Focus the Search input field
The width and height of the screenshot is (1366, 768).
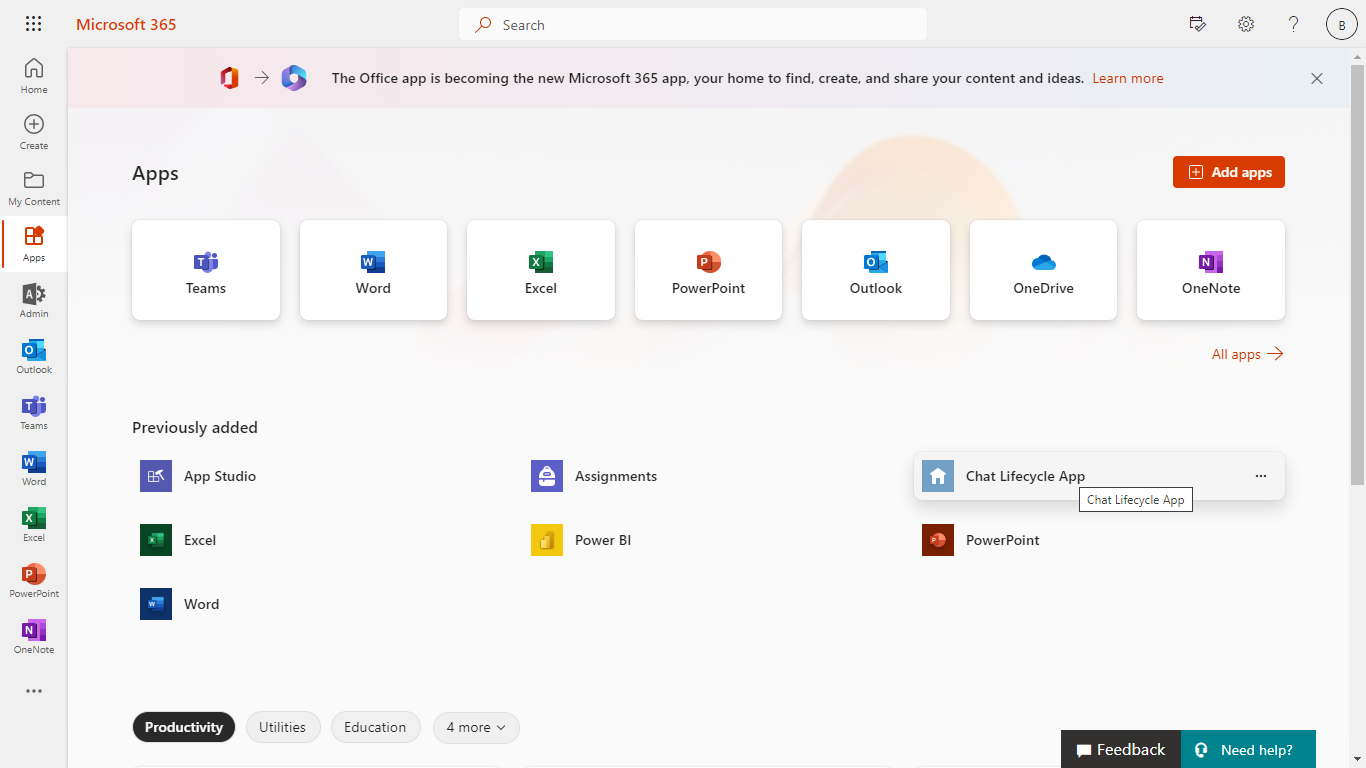(x=693, y=24)
